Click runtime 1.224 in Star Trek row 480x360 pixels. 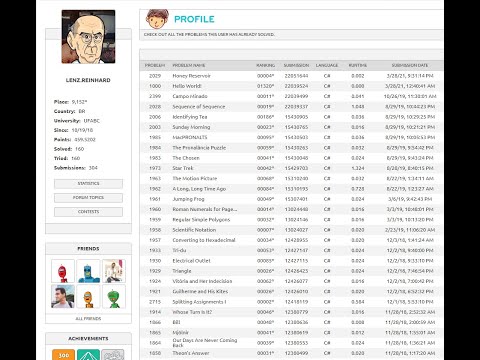[x=358, y=168]
